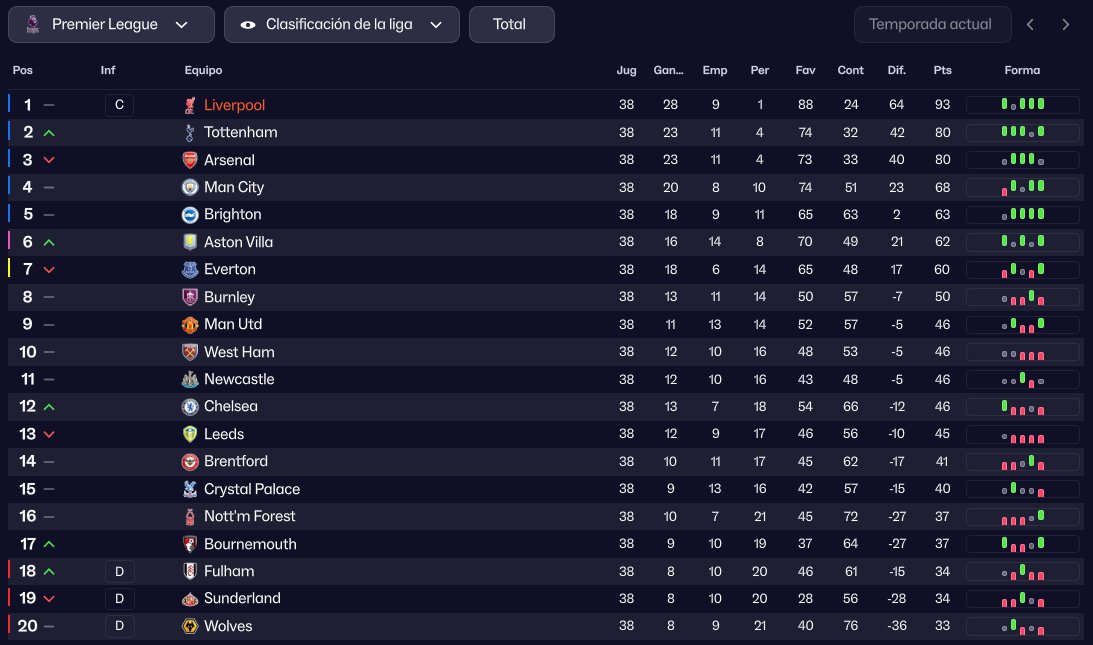This screenshot has height=645, width=1093.
Task: Select the Total filter button
Action: point(510,24)
